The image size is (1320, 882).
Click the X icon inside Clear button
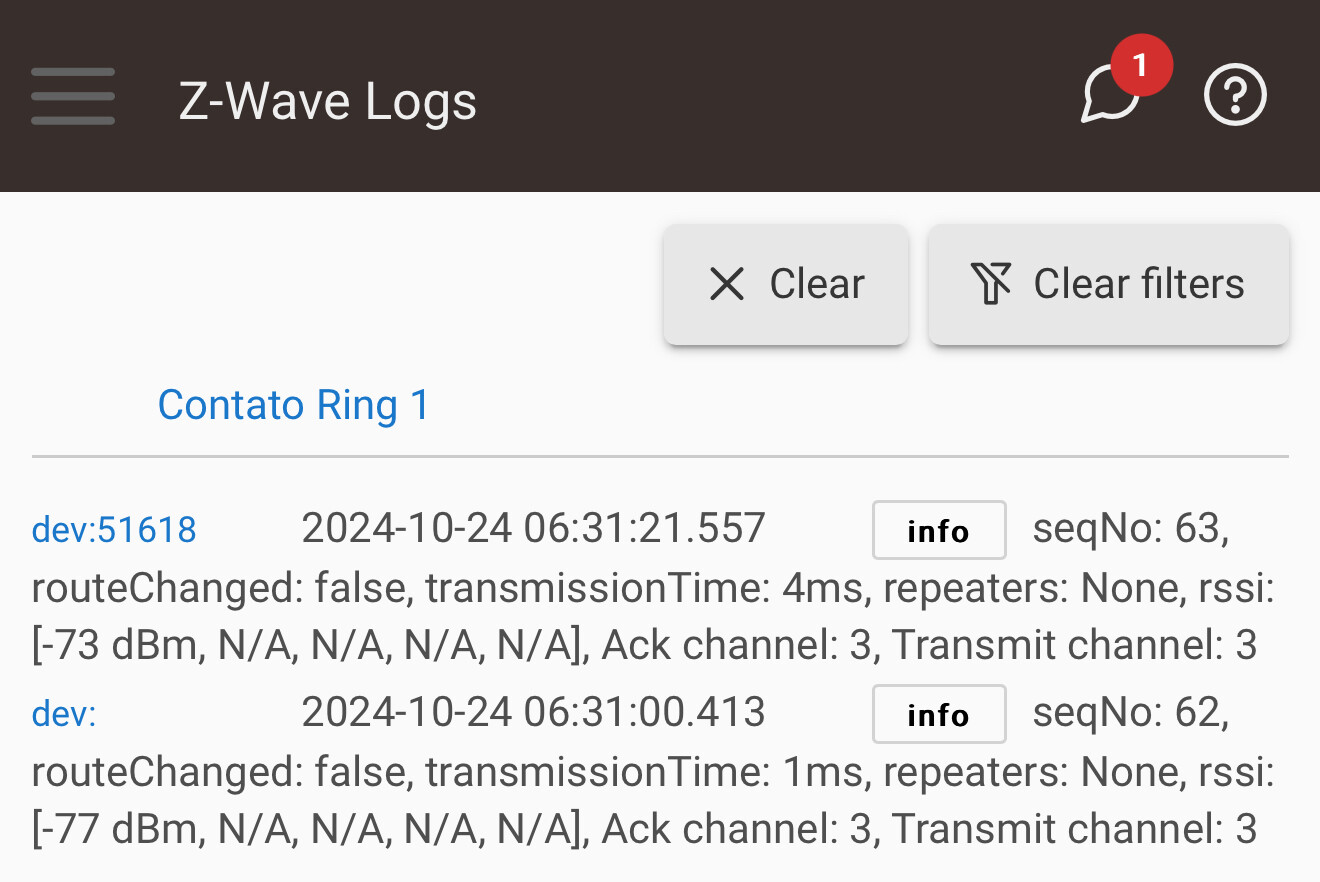click(726, 284)
